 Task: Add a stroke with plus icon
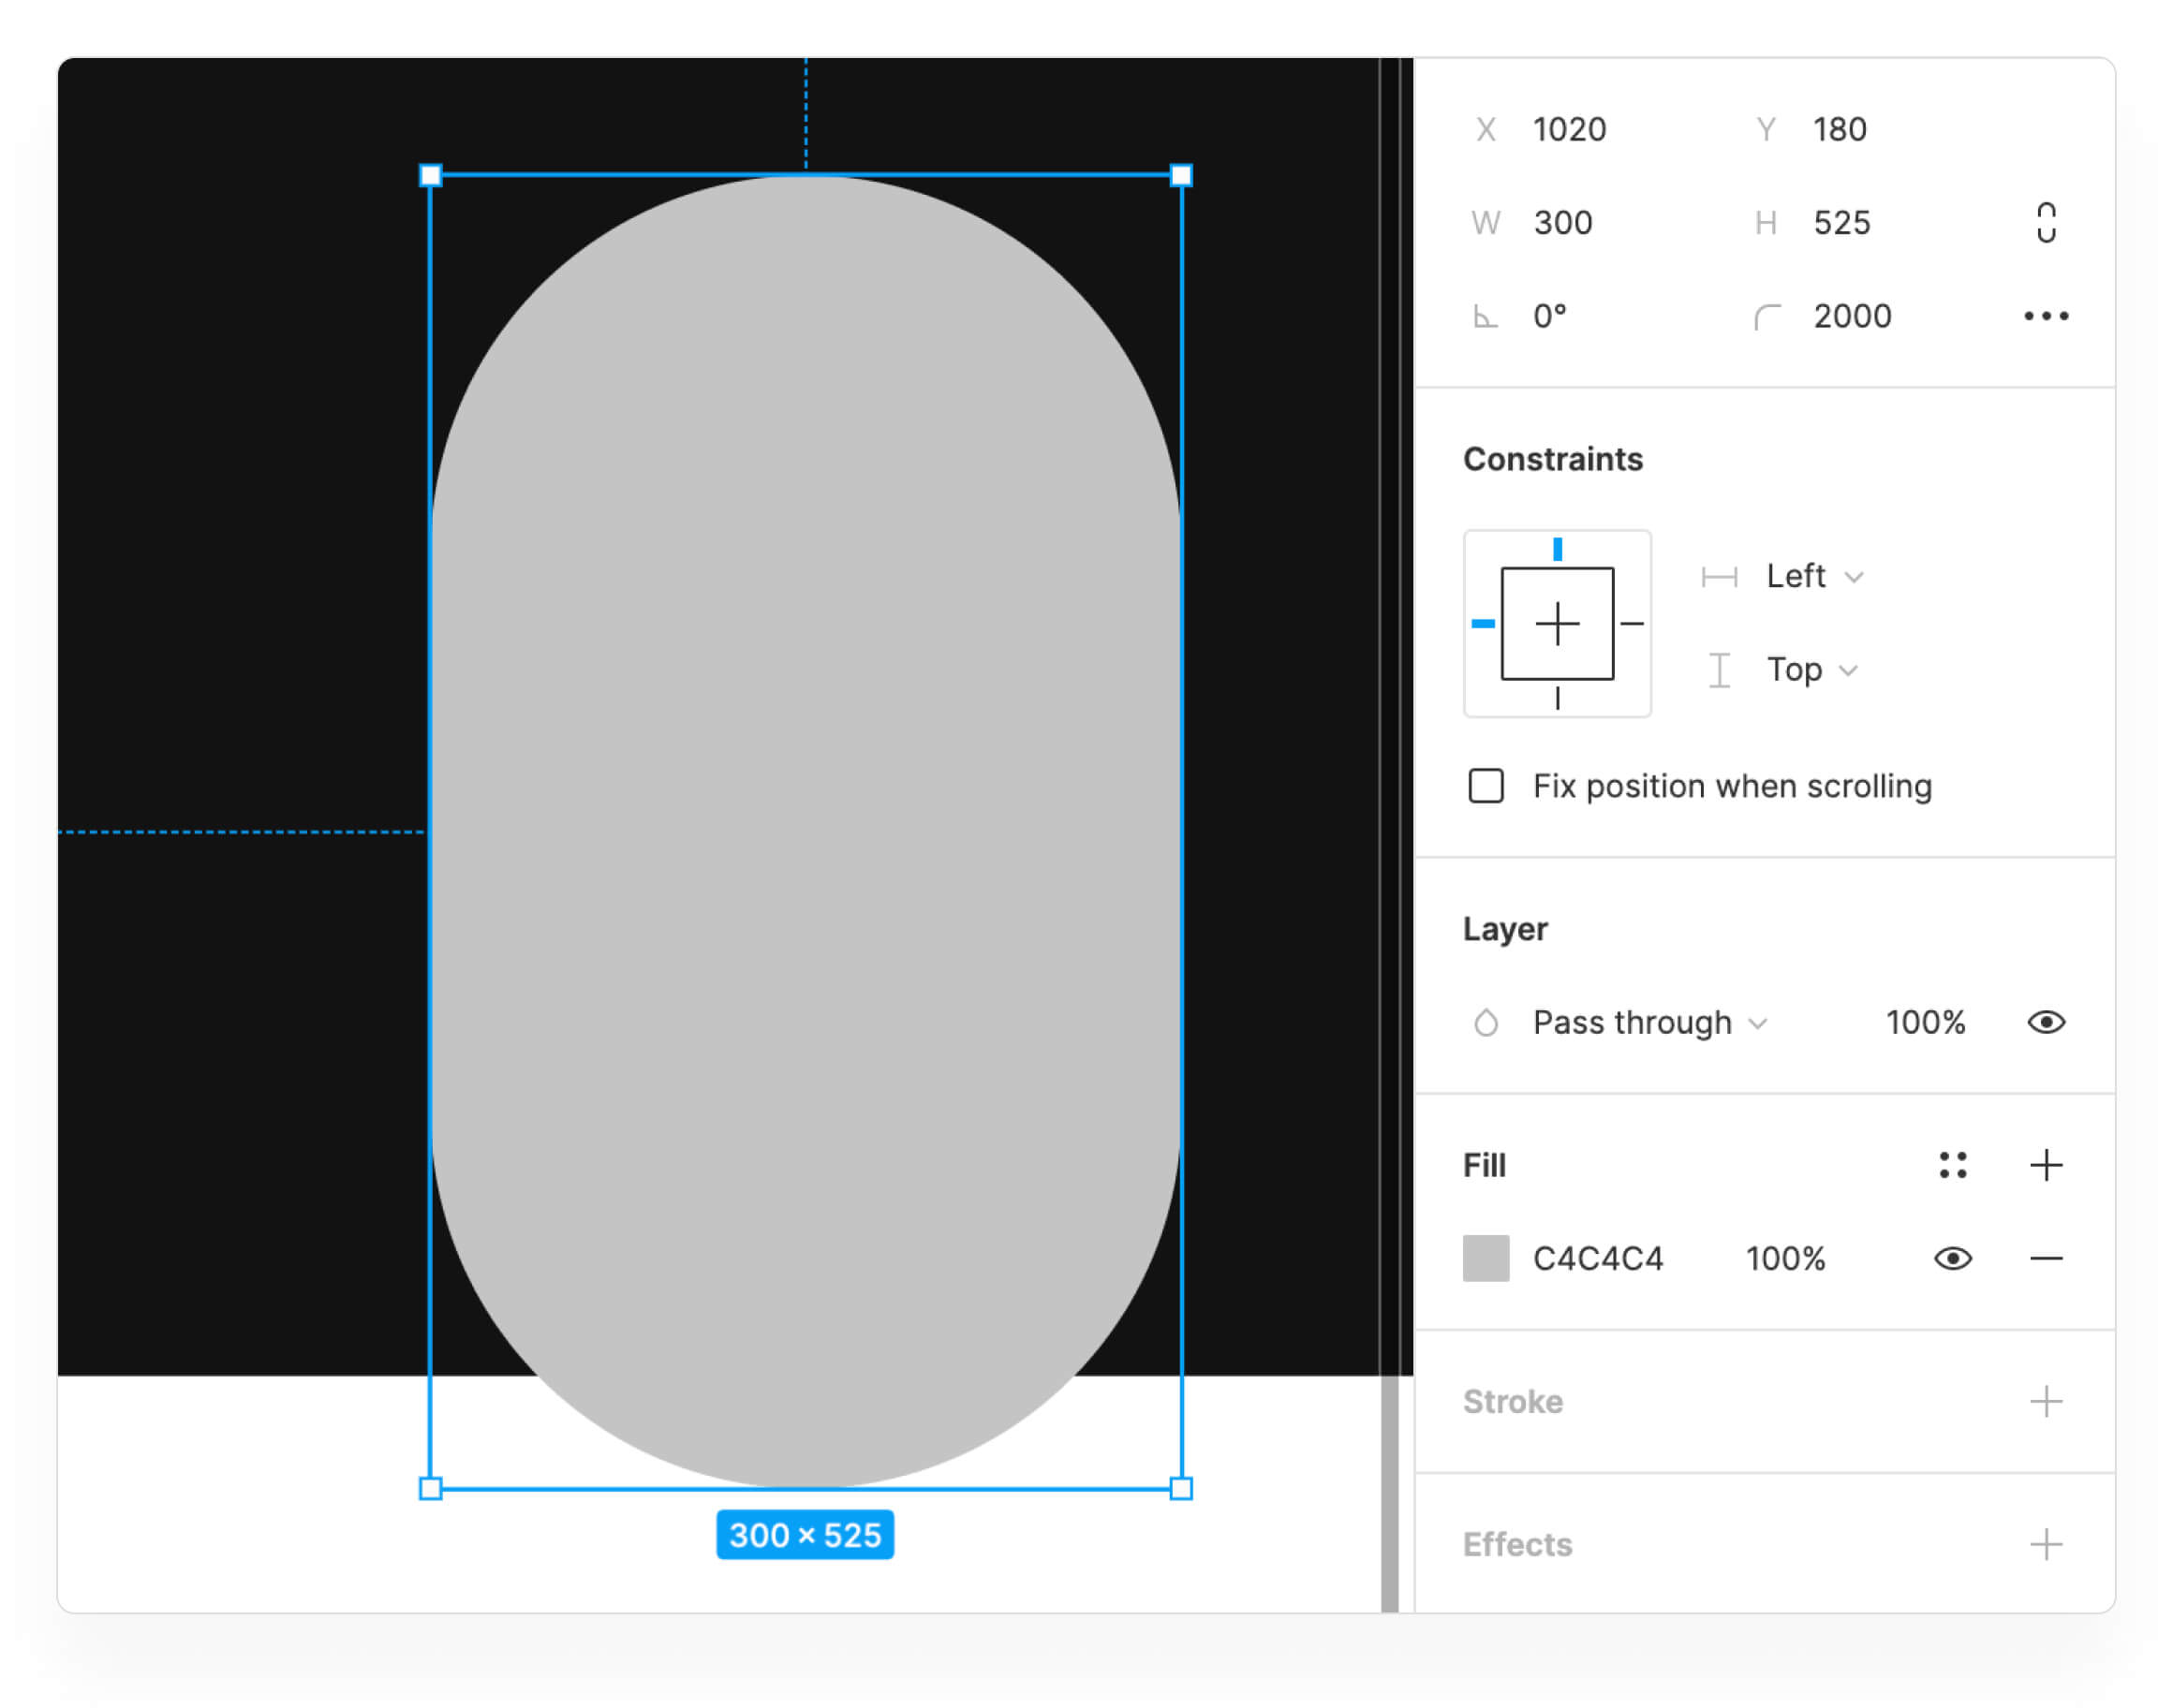[2046, 1401]
